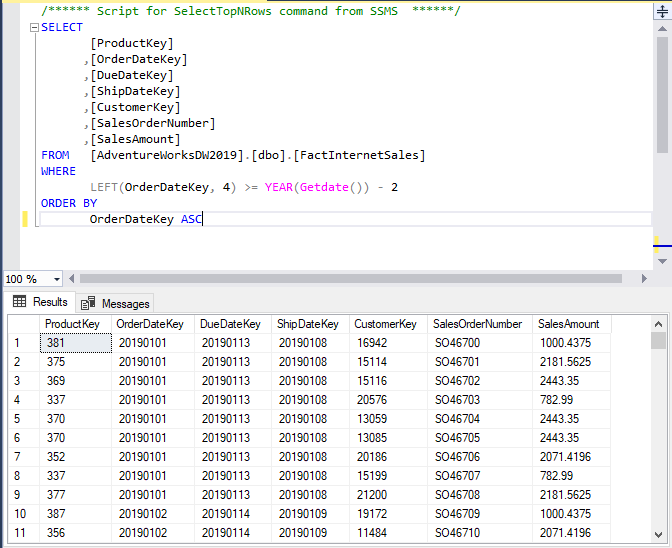Click results grid scrollbar up arrow
The image size is (672, 548).
point(659,324)
